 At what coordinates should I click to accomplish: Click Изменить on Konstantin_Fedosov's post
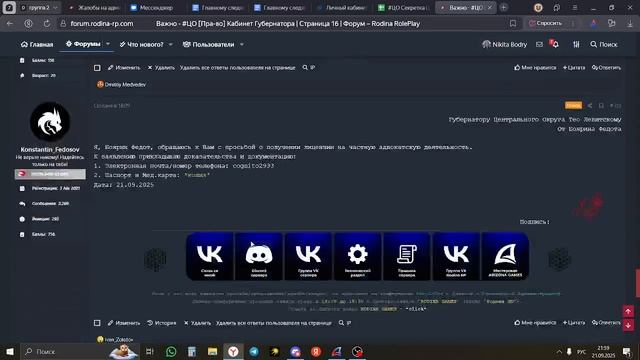tap(124, 323)
